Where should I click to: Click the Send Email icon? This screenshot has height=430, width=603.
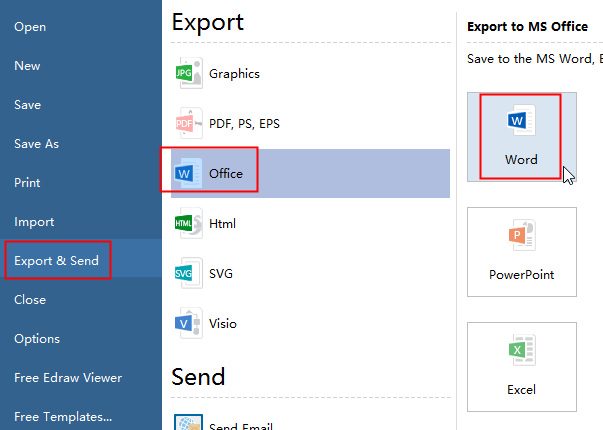tap(188, 422)
